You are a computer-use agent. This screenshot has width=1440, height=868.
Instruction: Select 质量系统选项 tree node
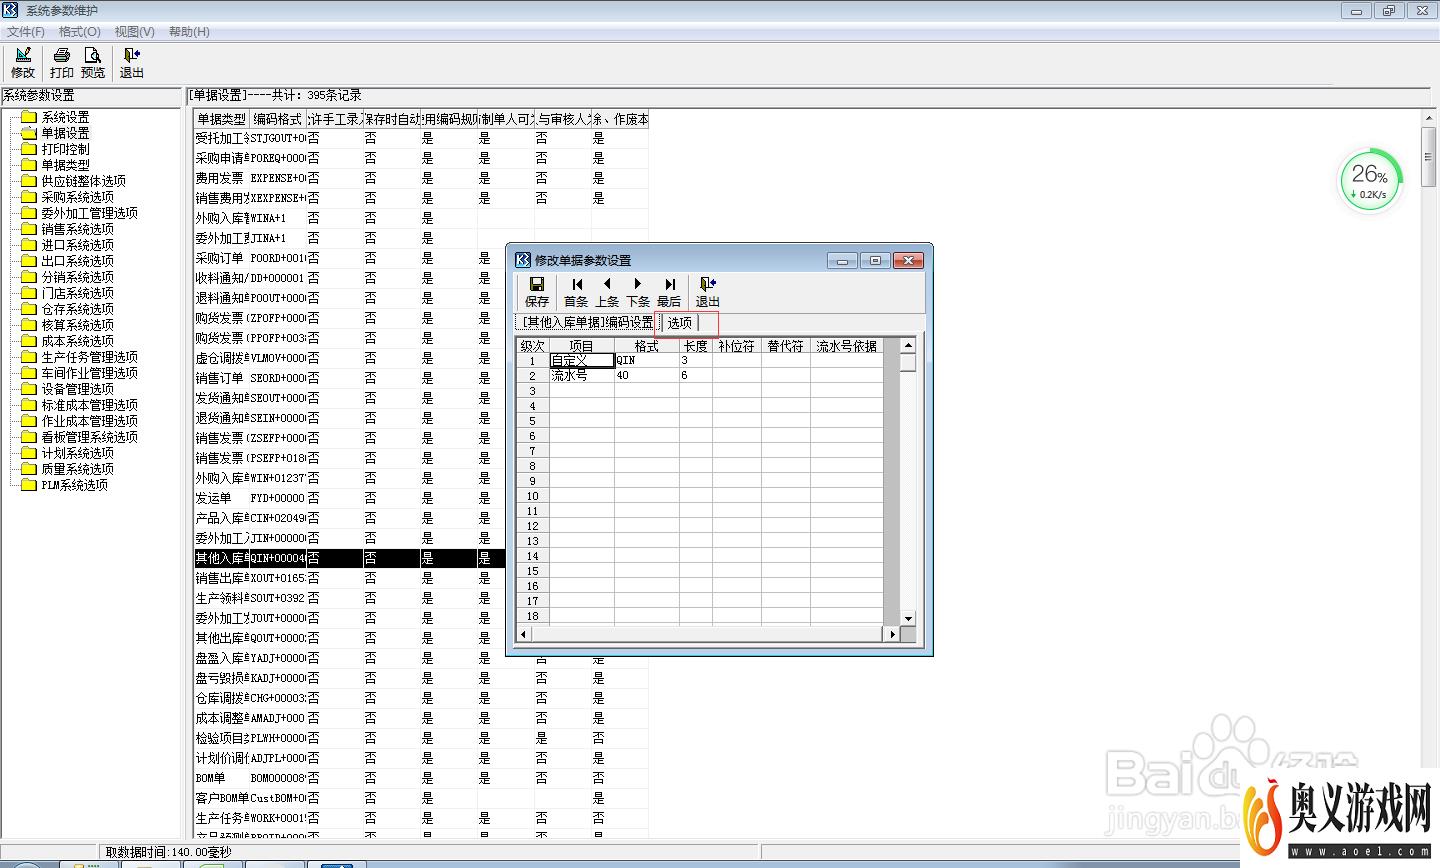point(77,469)
